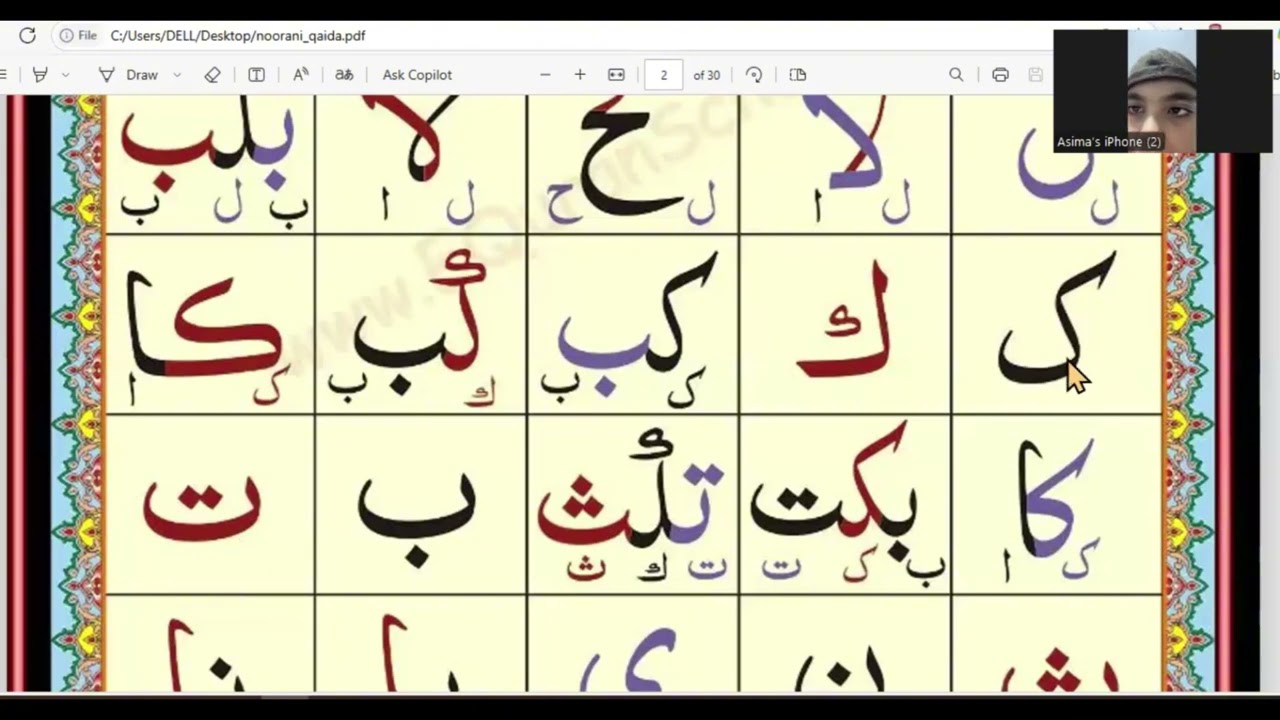Click the 'of 30' page count text
The width and height of the screenshot is (1280, 720).
coord(707,75)
